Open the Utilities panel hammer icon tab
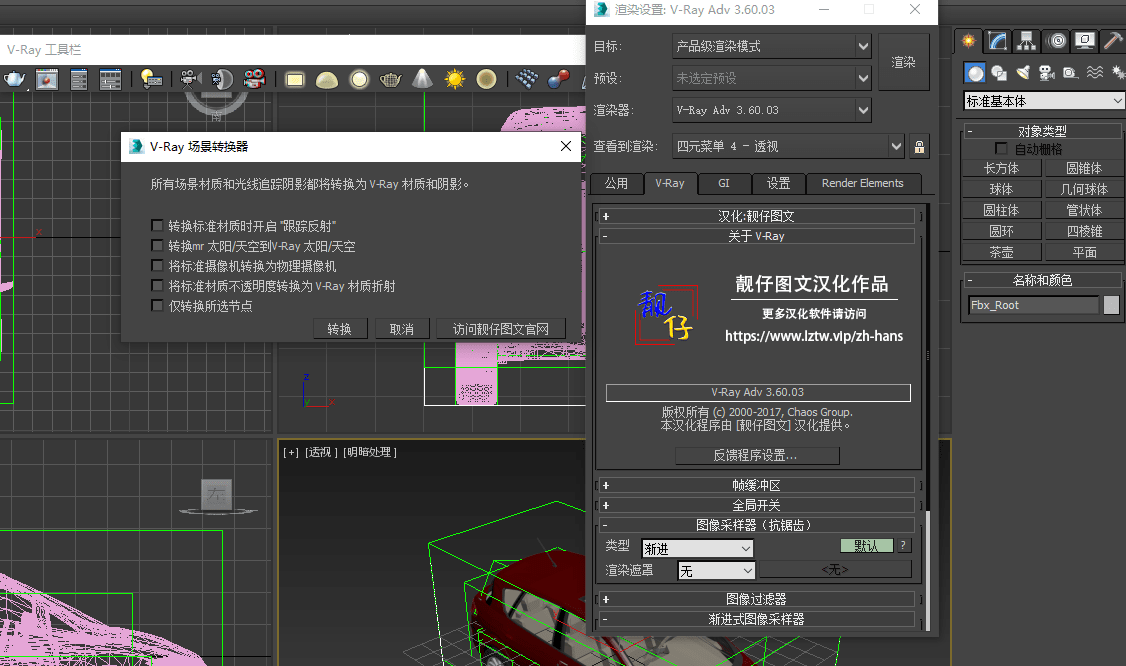This screenshot has height=666, width=1126. (x=1114, y=41)
